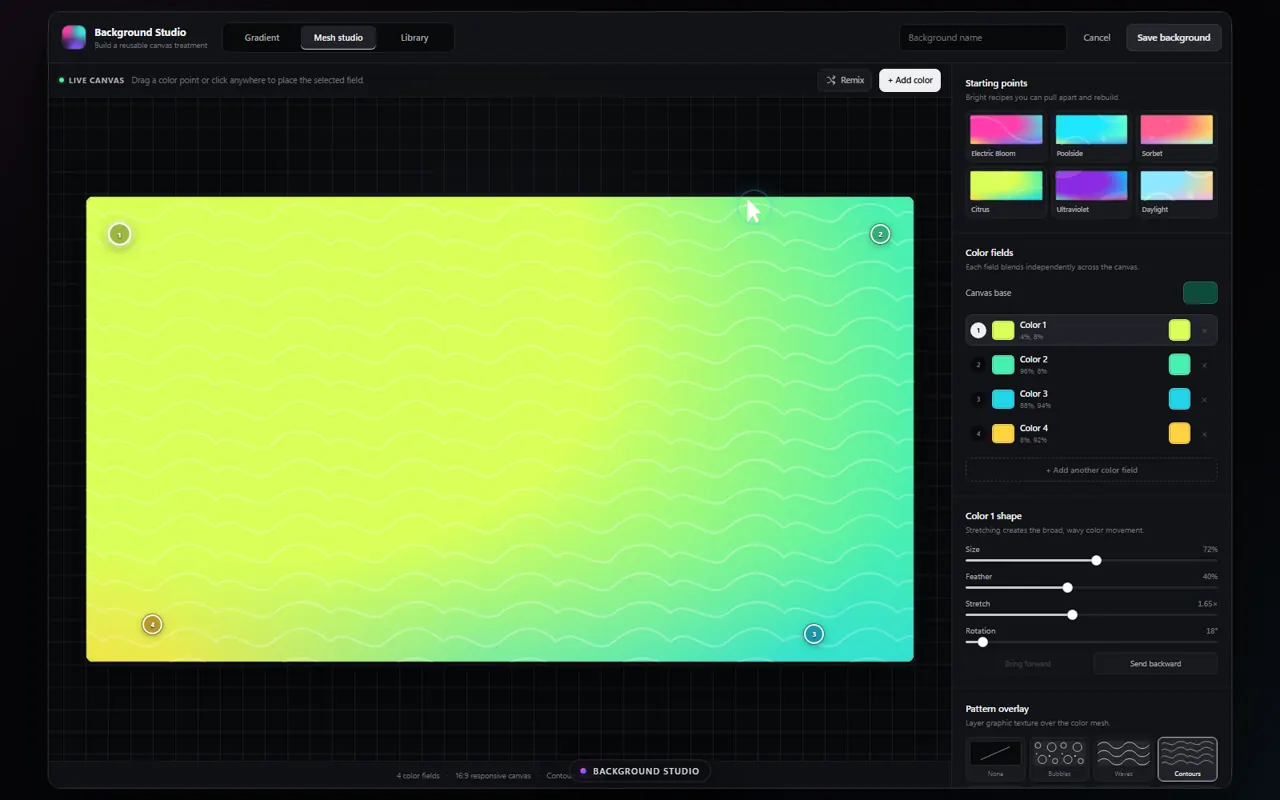Click the Send backward button

click(1155, 664)
